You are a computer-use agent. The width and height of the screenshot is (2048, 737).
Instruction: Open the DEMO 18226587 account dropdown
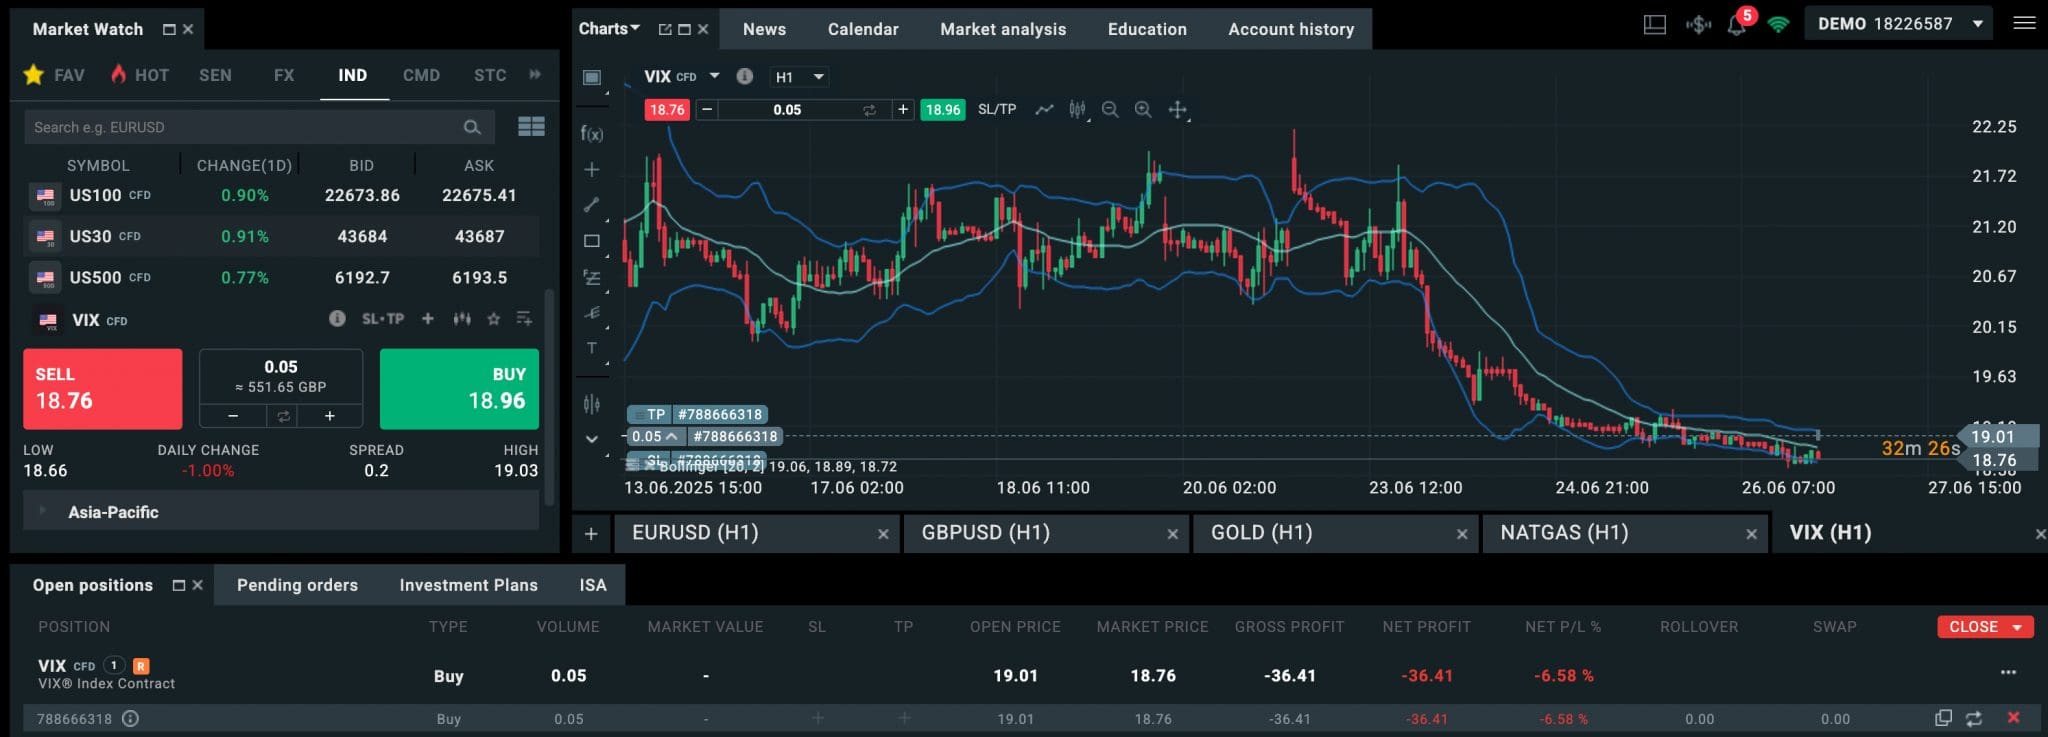1899,23
